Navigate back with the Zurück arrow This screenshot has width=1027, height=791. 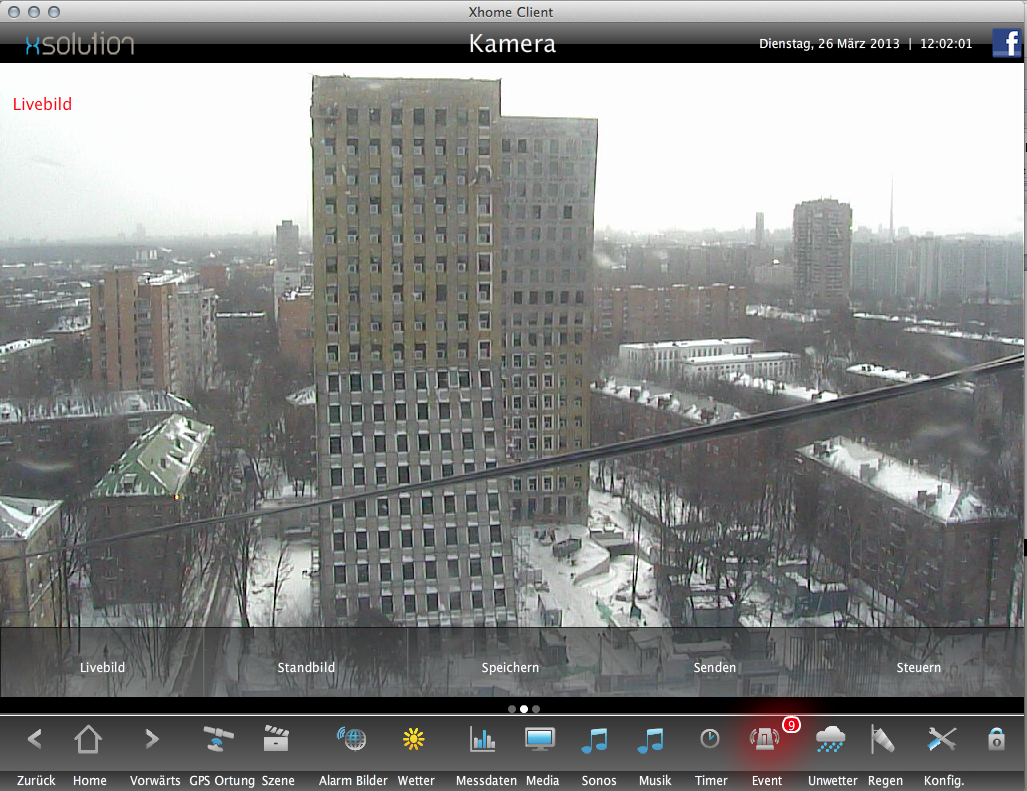point(35,740)
